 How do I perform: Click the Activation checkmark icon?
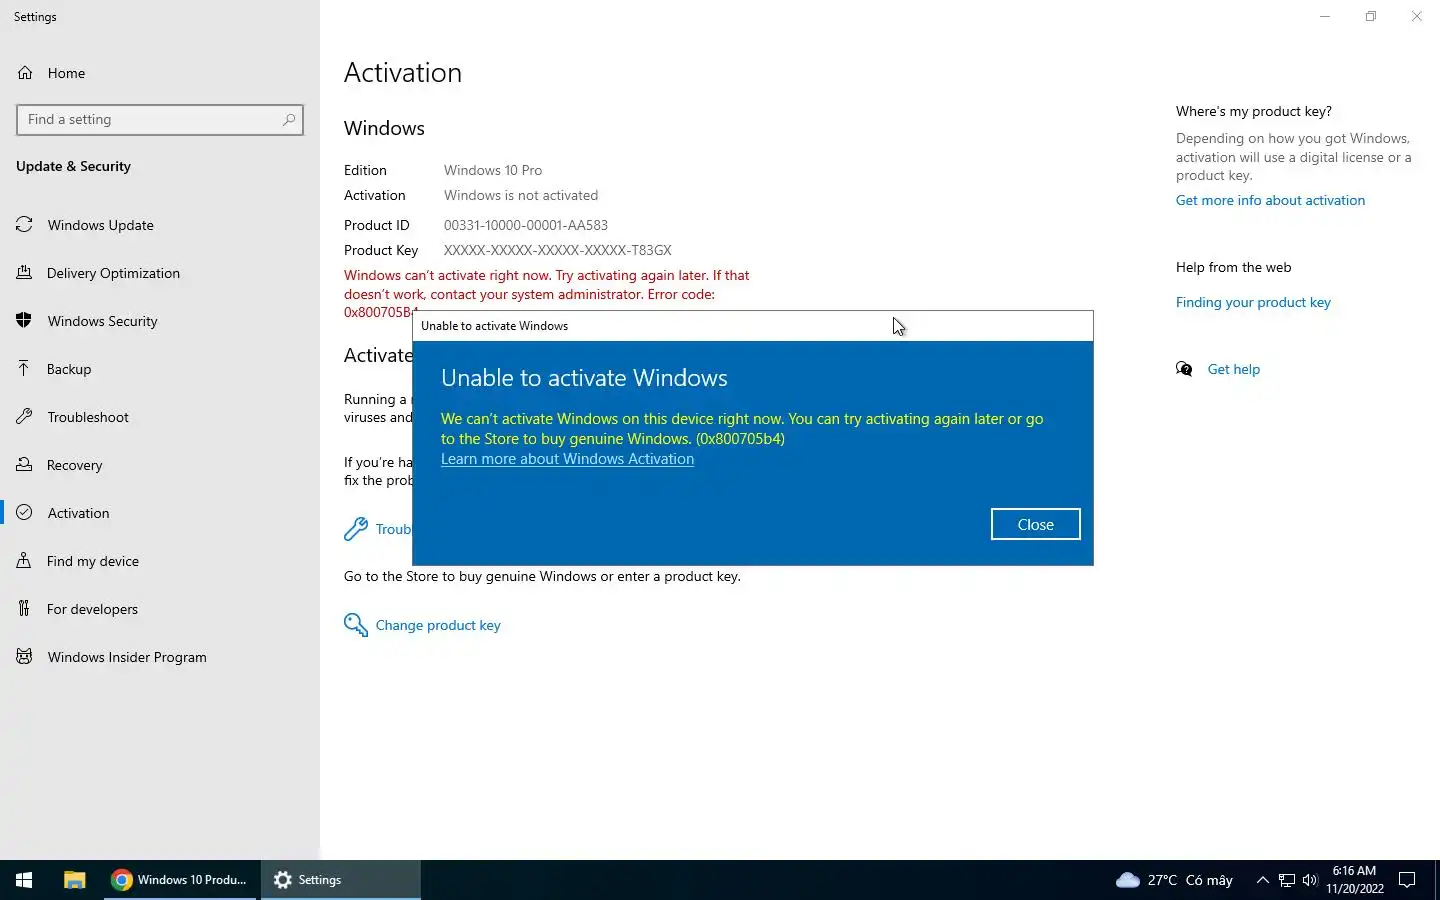pyautogui.click(x=25, y=513)
